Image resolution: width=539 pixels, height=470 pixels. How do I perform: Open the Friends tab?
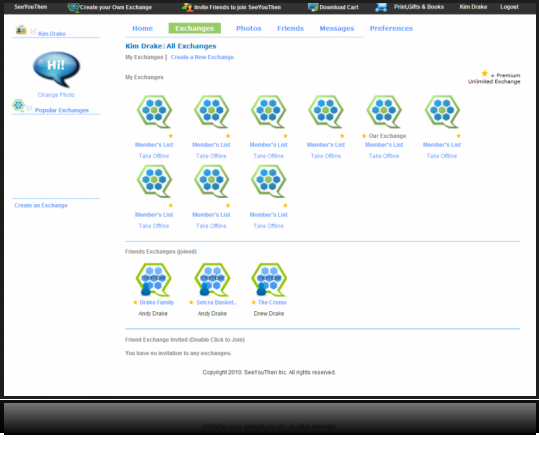(290, 29)
